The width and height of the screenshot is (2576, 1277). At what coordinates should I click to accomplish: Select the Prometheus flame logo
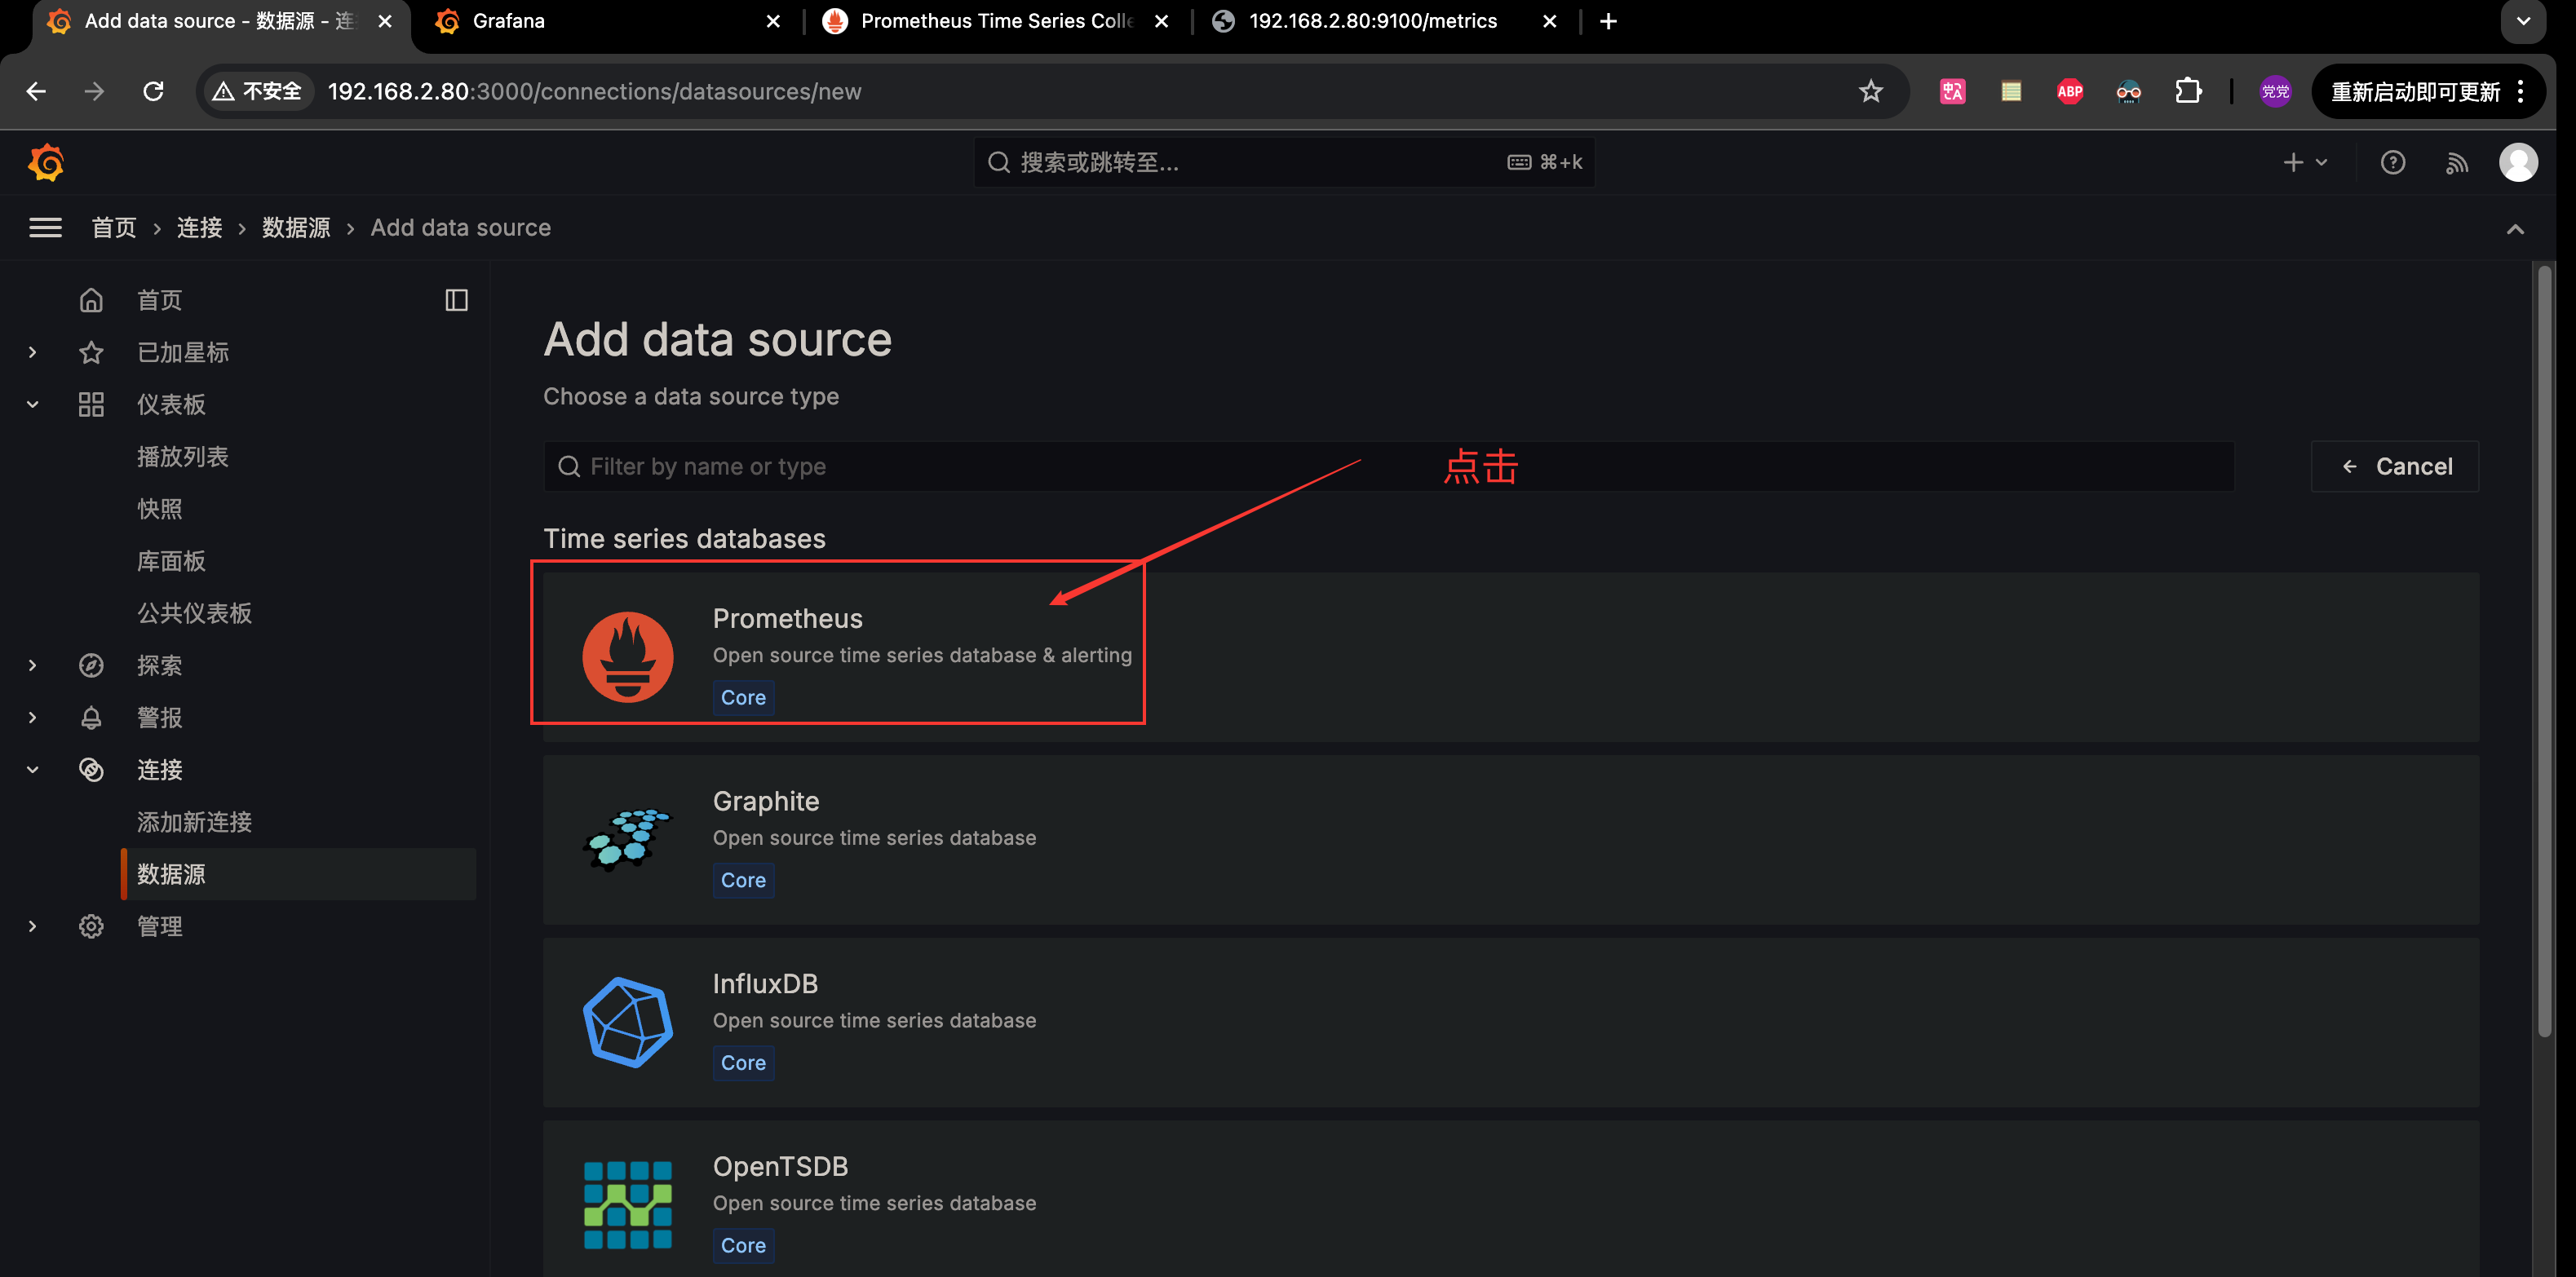click(x=628, y=656)
